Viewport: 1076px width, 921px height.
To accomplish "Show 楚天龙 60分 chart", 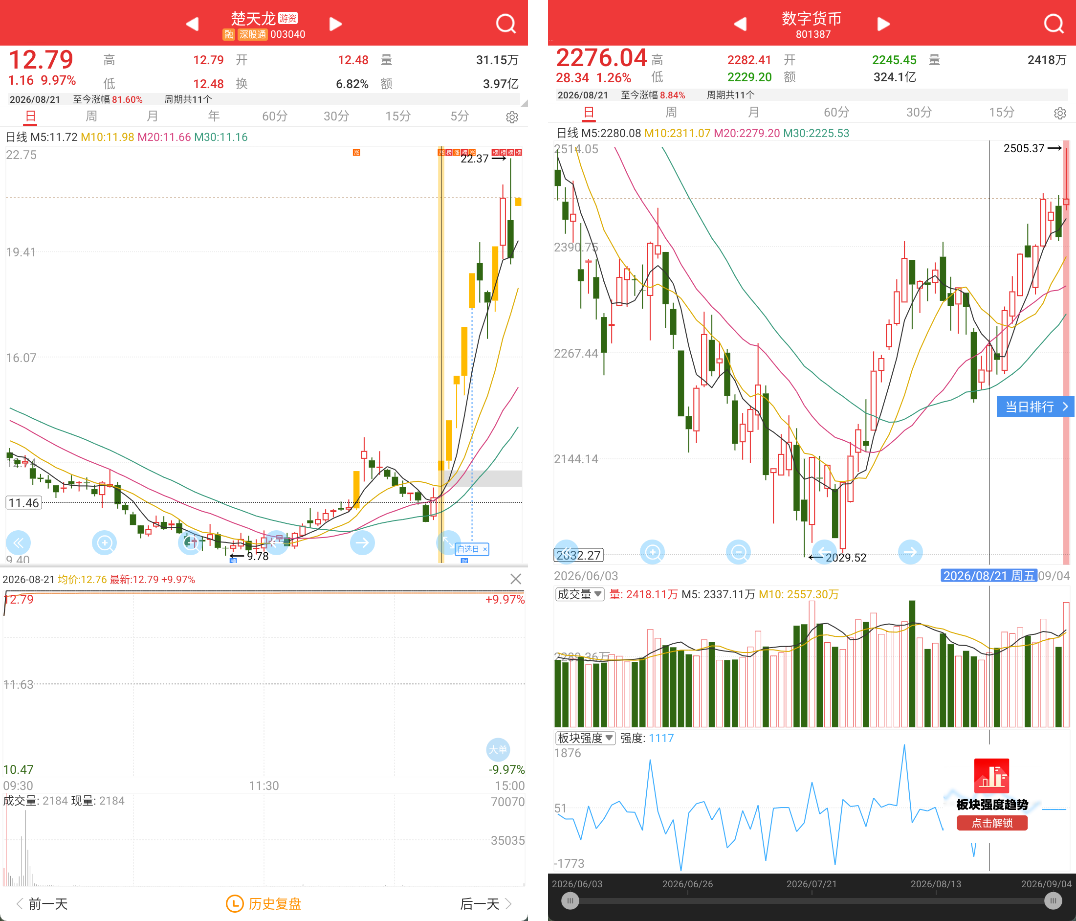I will tap(274, 117).
